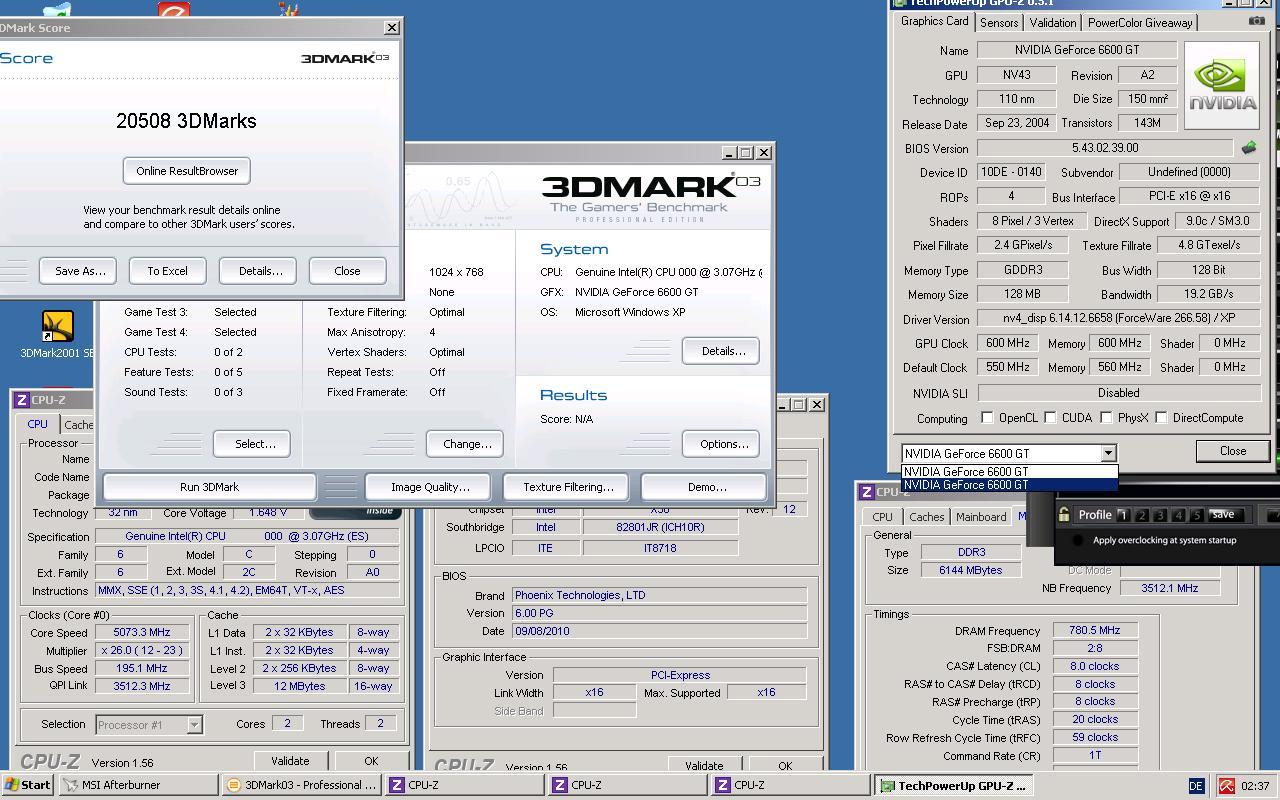Click the Demo... button in 3DMark03

coord(706,487)
